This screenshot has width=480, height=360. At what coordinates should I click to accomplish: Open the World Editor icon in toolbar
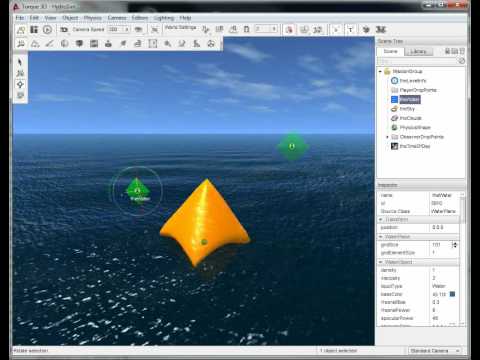point(21,30)
